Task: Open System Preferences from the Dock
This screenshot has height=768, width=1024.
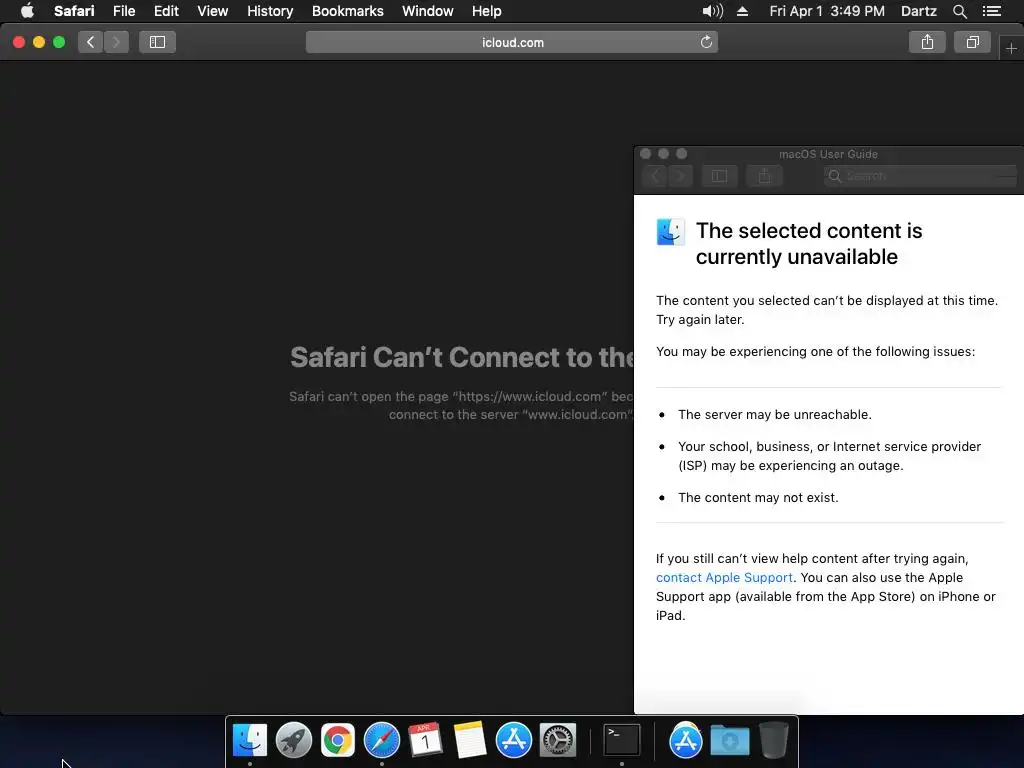Action: tap(558, 741)
